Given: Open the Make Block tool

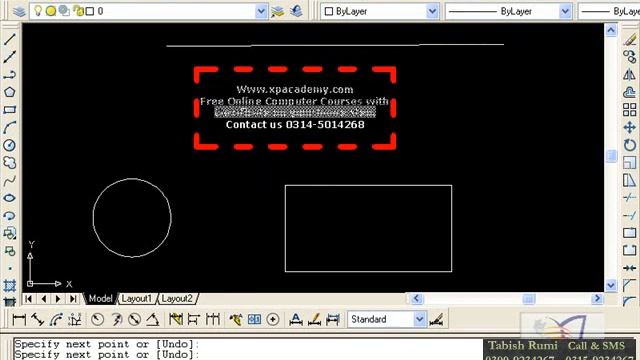Looking at the screenshot, I should pos(9,251).
